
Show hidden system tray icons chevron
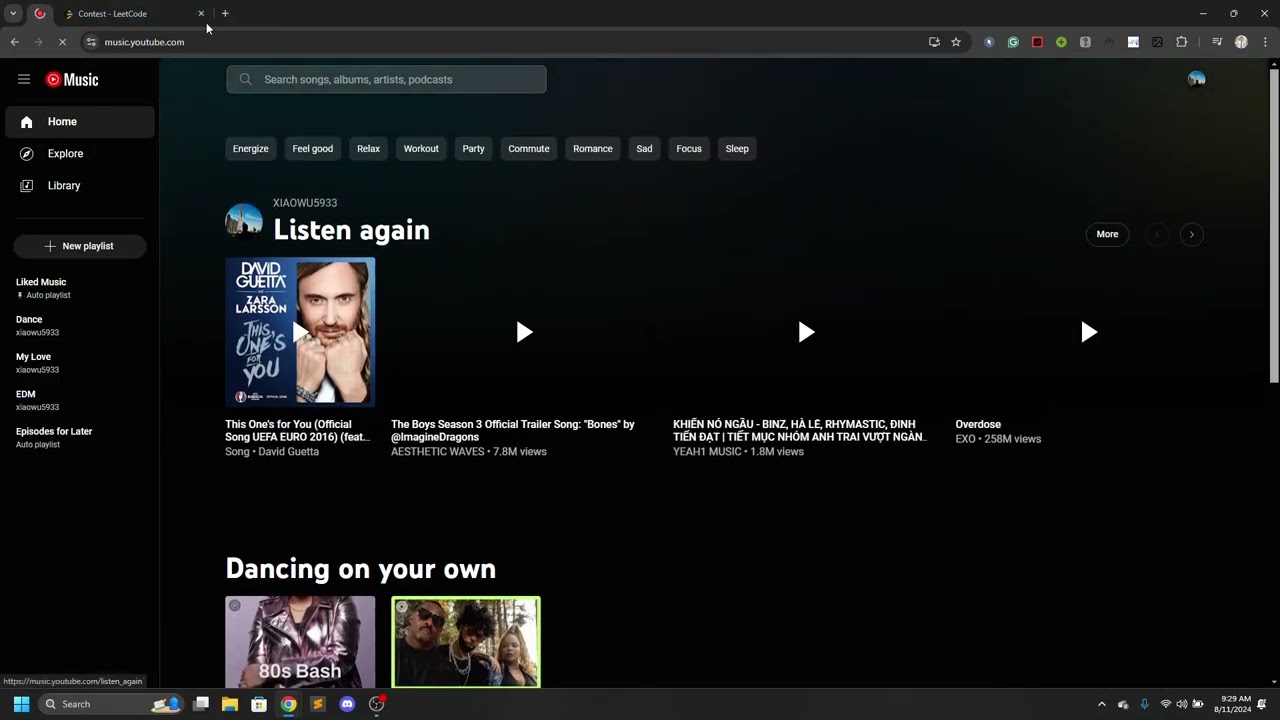(1102, 704)
